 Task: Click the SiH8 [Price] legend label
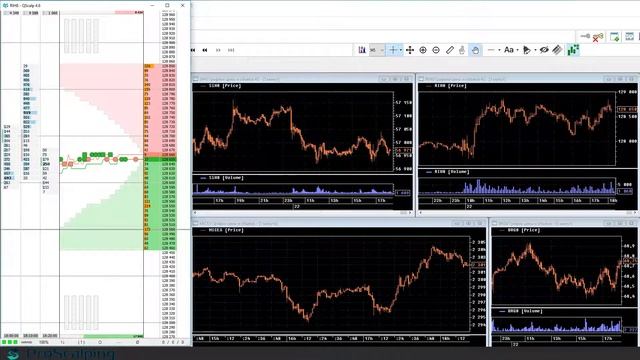(225, 86)
